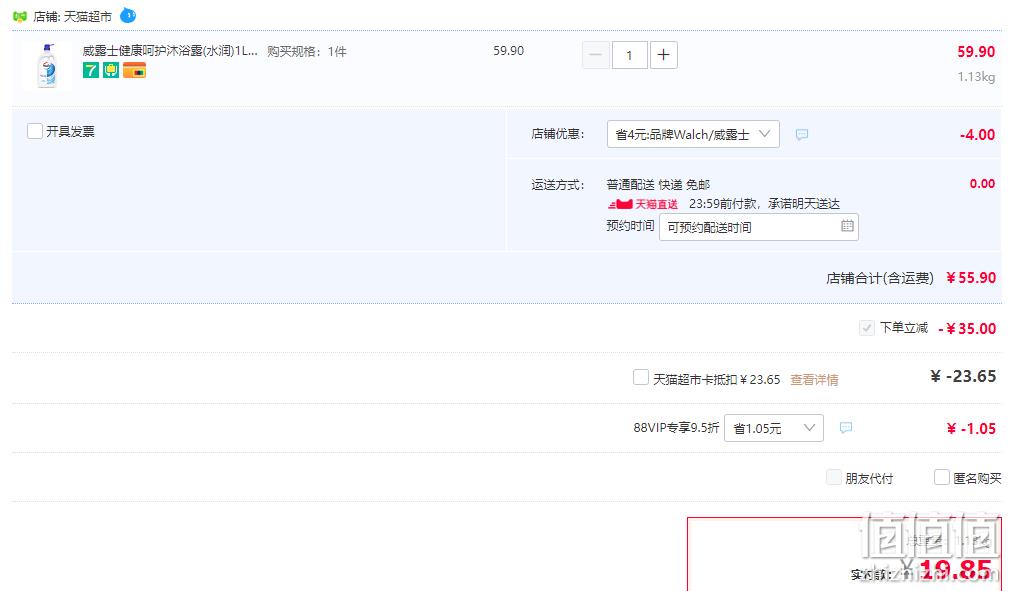Click the ¥-1.05 VIP discount amount
The height and width of the screenshot is (591, 1009).
pos(971,429)
